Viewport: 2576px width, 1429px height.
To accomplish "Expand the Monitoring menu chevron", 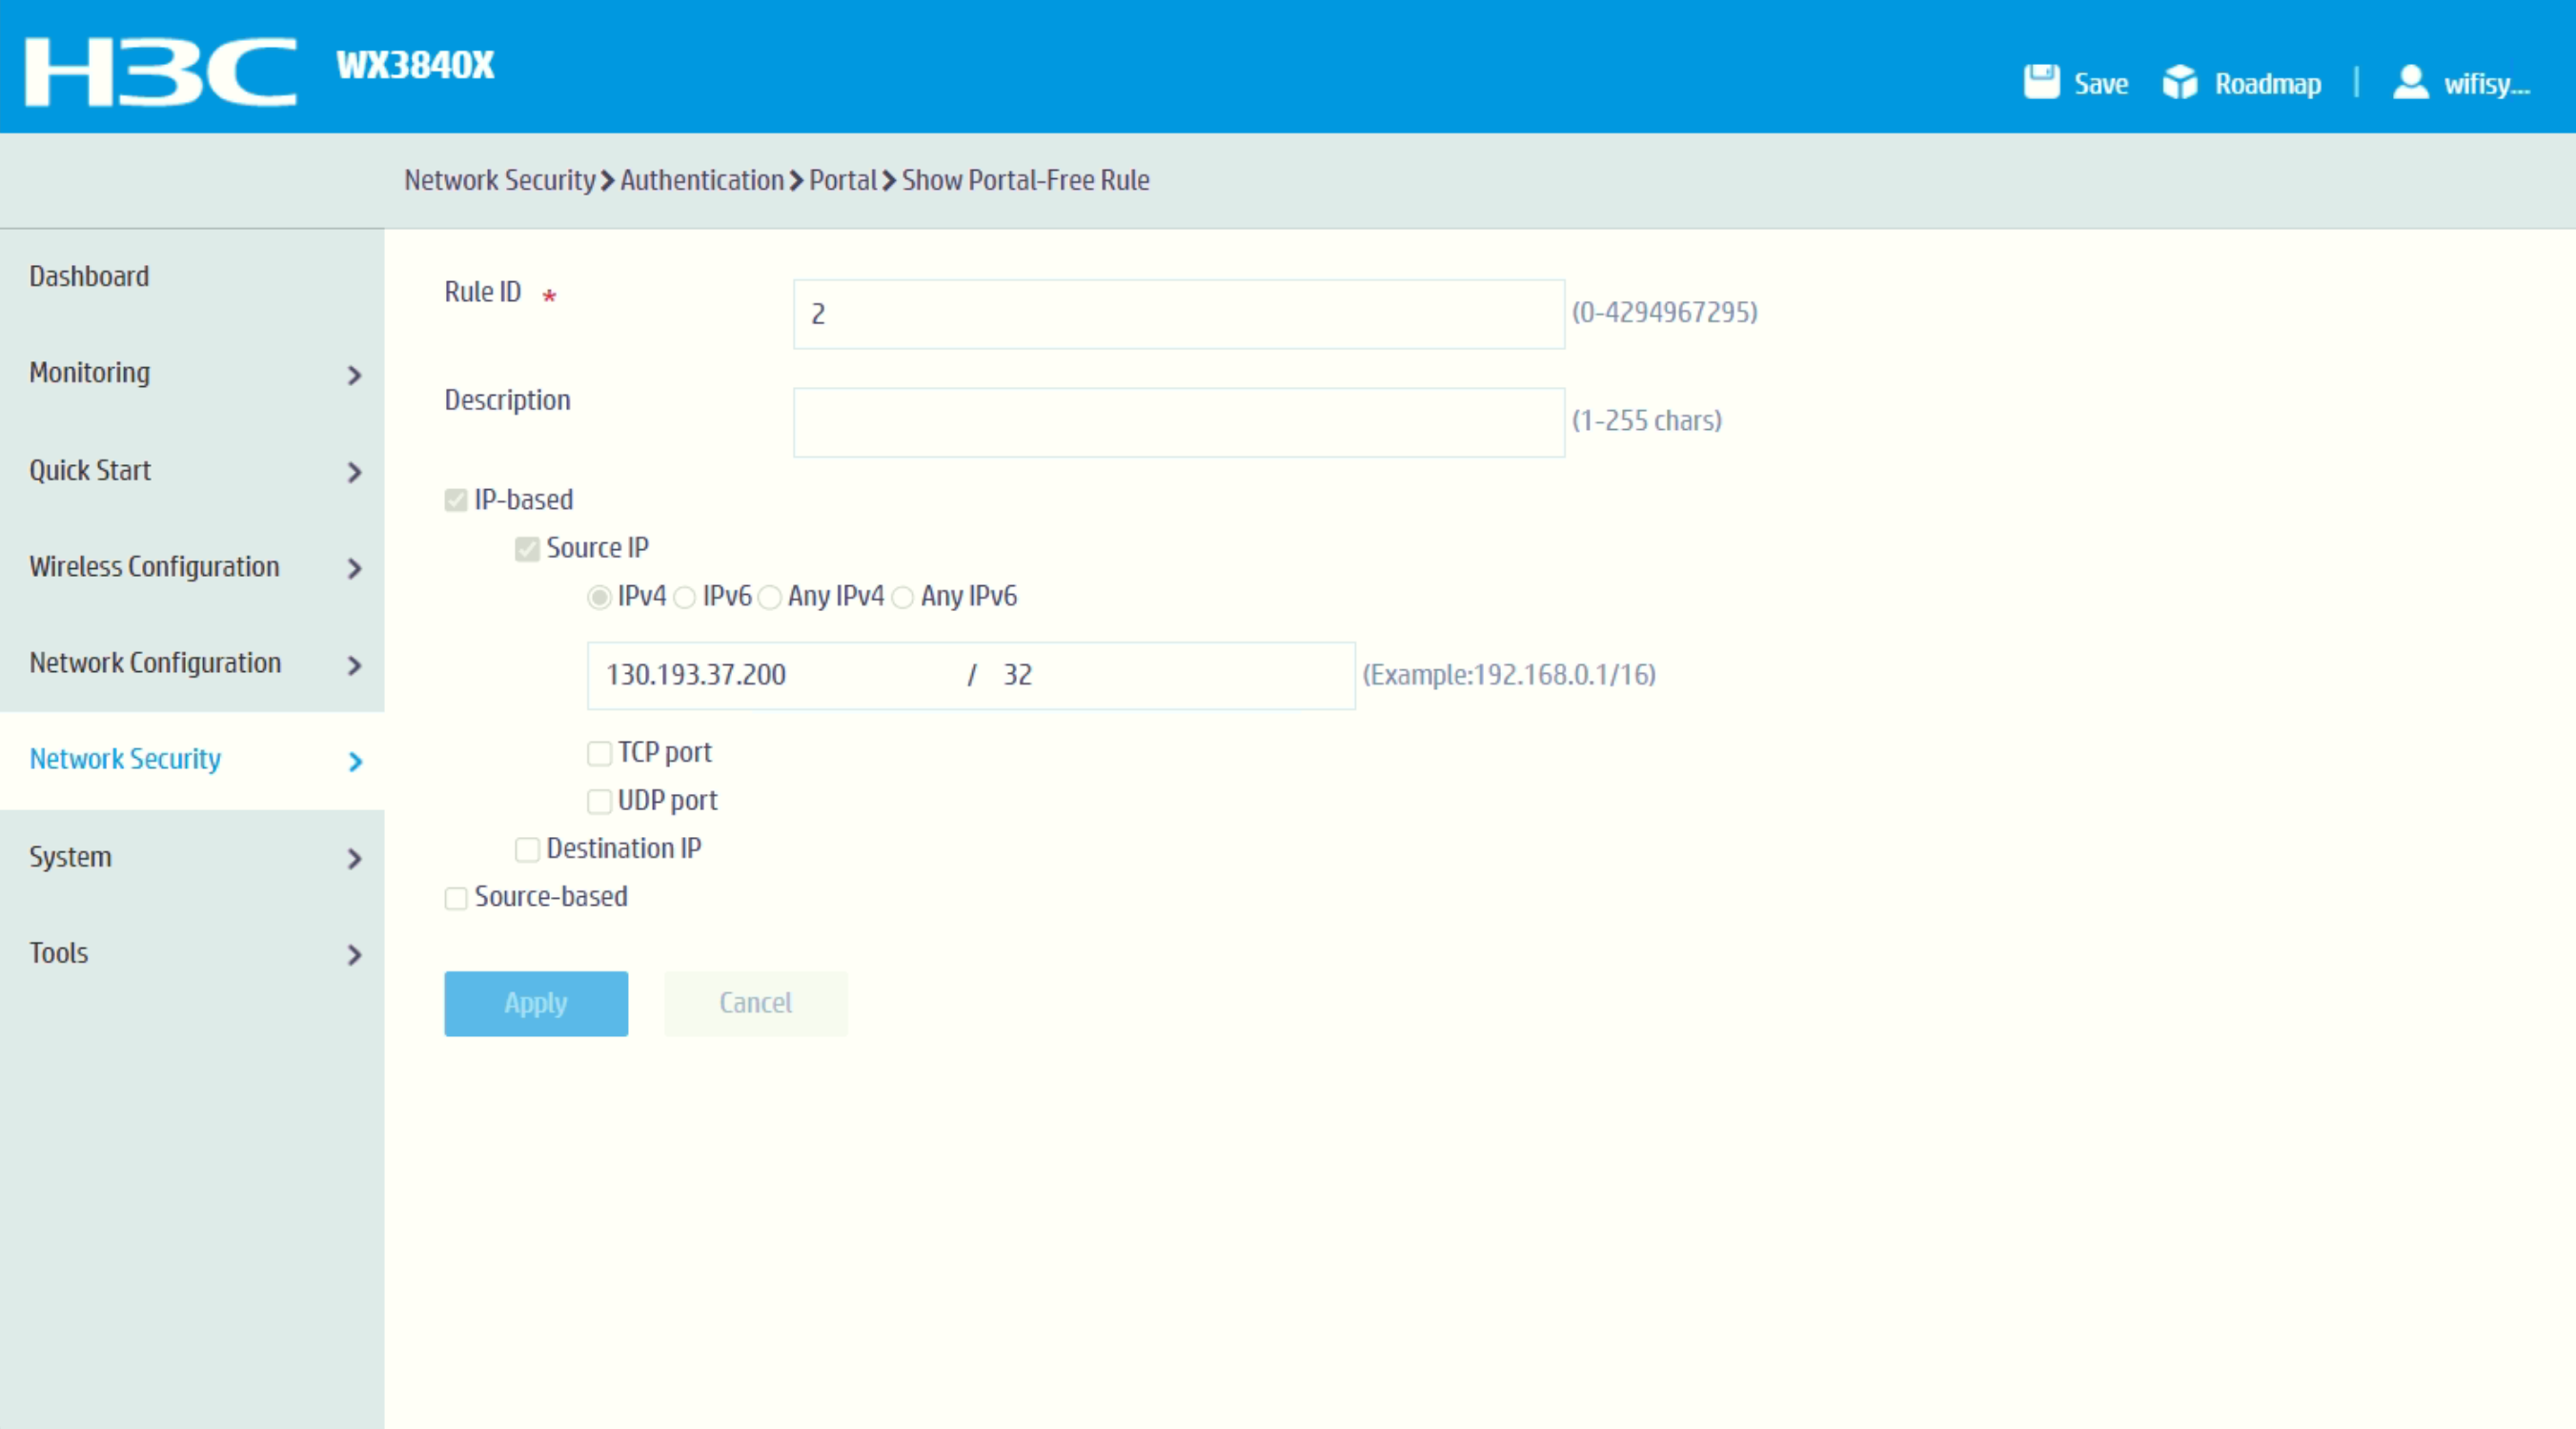I will pos(354,375).
